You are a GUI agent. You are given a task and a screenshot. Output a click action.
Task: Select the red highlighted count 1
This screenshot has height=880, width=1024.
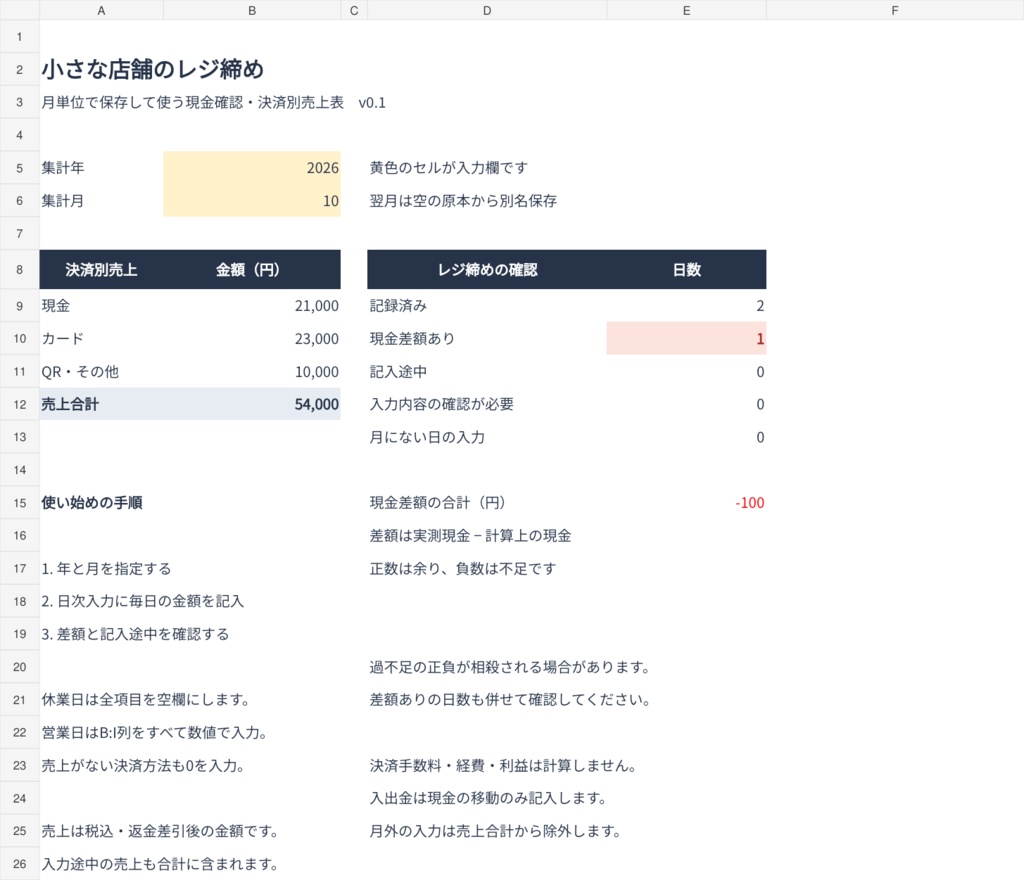click(686, 338)
